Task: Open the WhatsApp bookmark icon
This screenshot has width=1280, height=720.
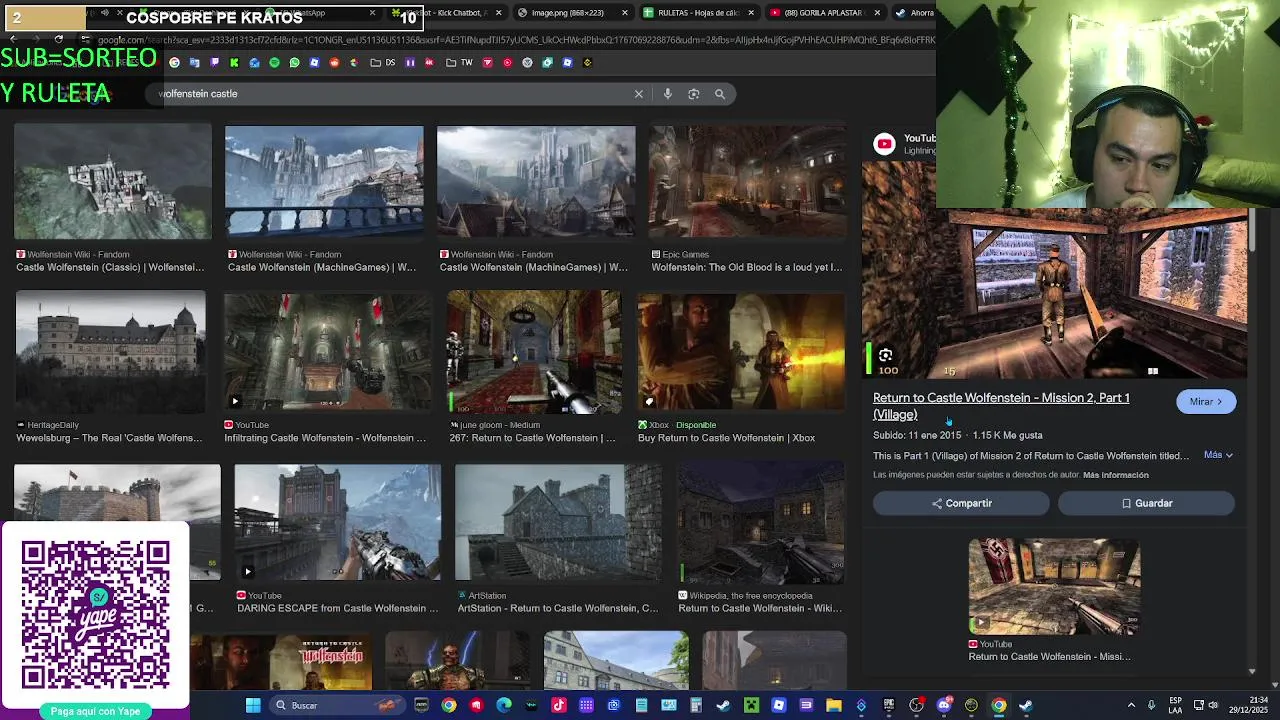Action: point(295,62)
